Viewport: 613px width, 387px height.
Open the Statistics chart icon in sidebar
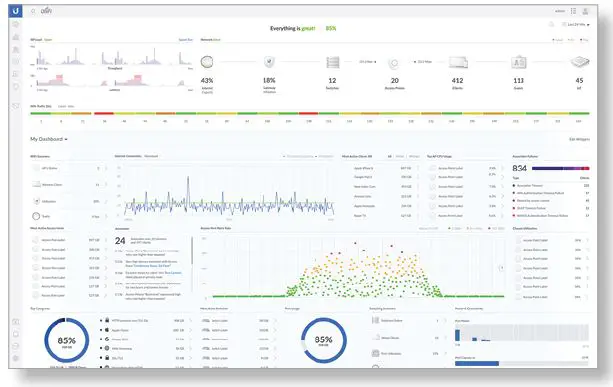pyautogui.click(x=16, y=37)
